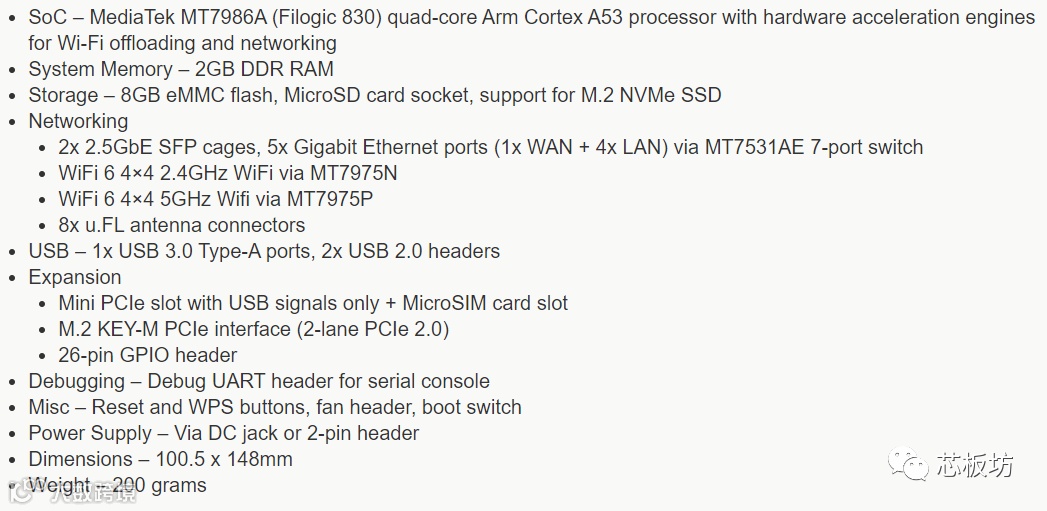Click the Debug UART header line

point(259,381)
